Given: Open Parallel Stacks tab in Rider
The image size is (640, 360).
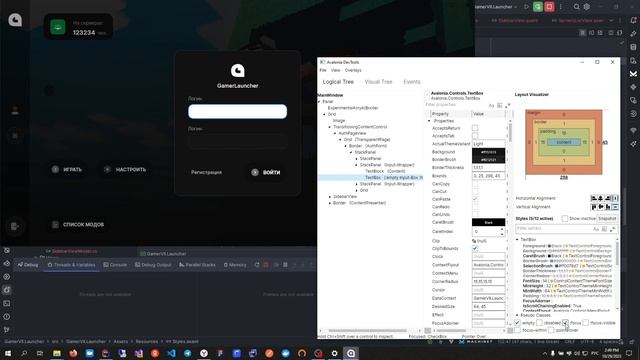Looking at the screenshot, I should (x=197, y=265).
